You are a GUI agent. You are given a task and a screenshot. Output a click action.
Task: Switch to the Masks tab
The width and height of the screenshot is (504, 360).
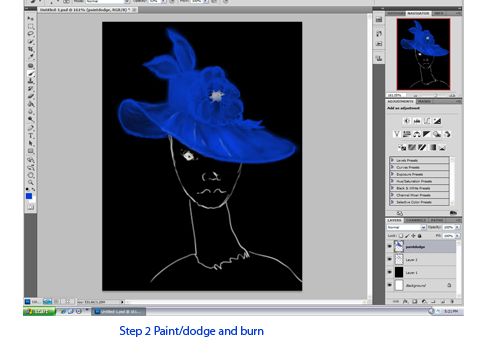click(x=424, y=101)
